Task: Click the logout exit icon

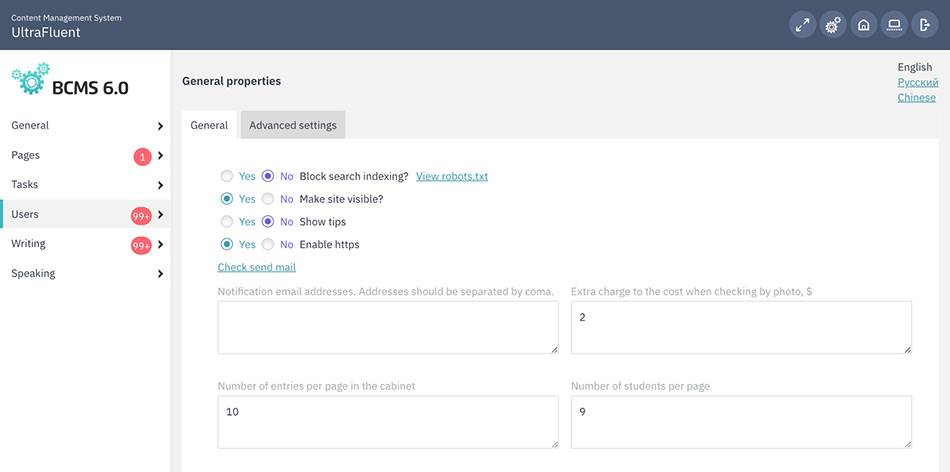Action: pyautogui.click(x=925, y=25)
